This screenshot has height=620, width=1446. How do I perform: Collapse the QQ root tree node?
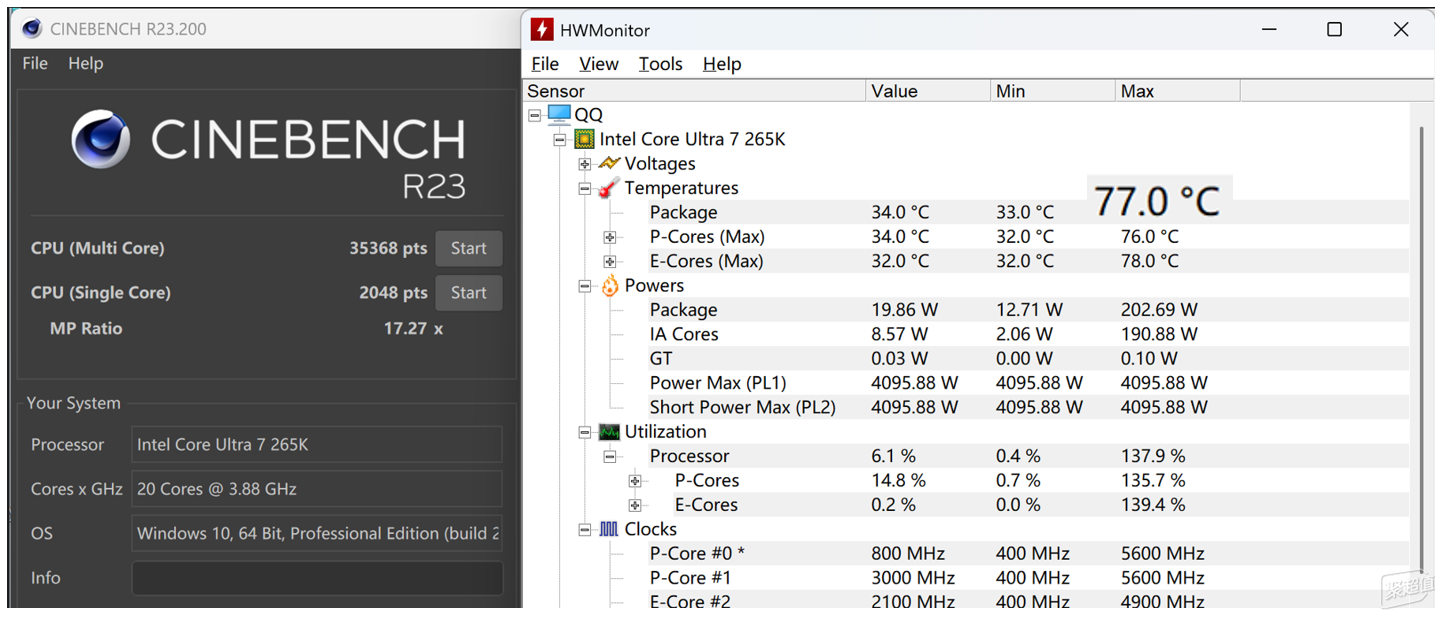pyautogui.click(x=535, y=115)
